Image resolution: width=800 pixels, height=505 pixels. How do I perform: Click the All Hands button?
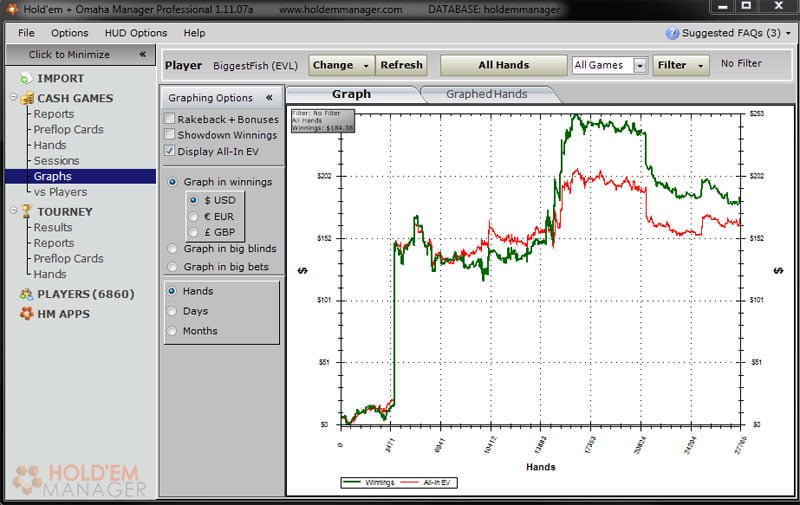coord(504,65)
